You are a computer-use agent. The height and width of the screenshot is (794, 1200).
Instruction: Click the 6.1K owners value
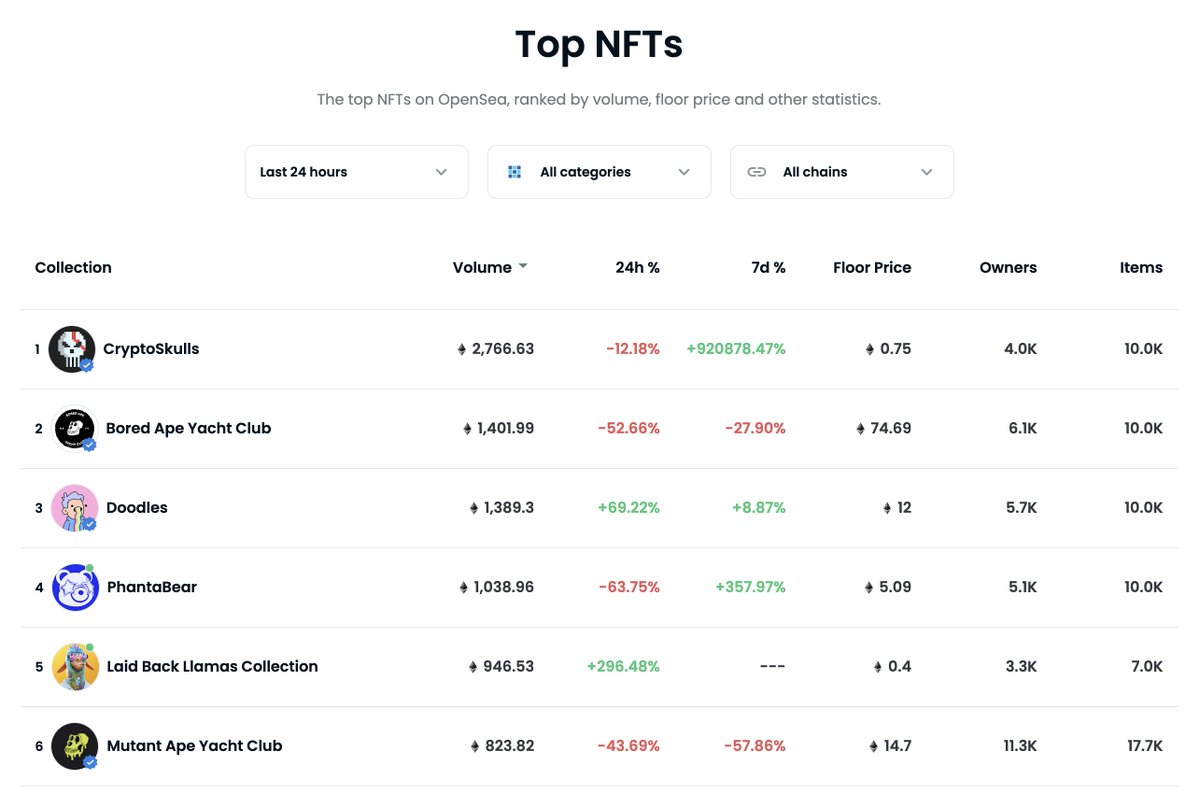[x=1022, y=428]
